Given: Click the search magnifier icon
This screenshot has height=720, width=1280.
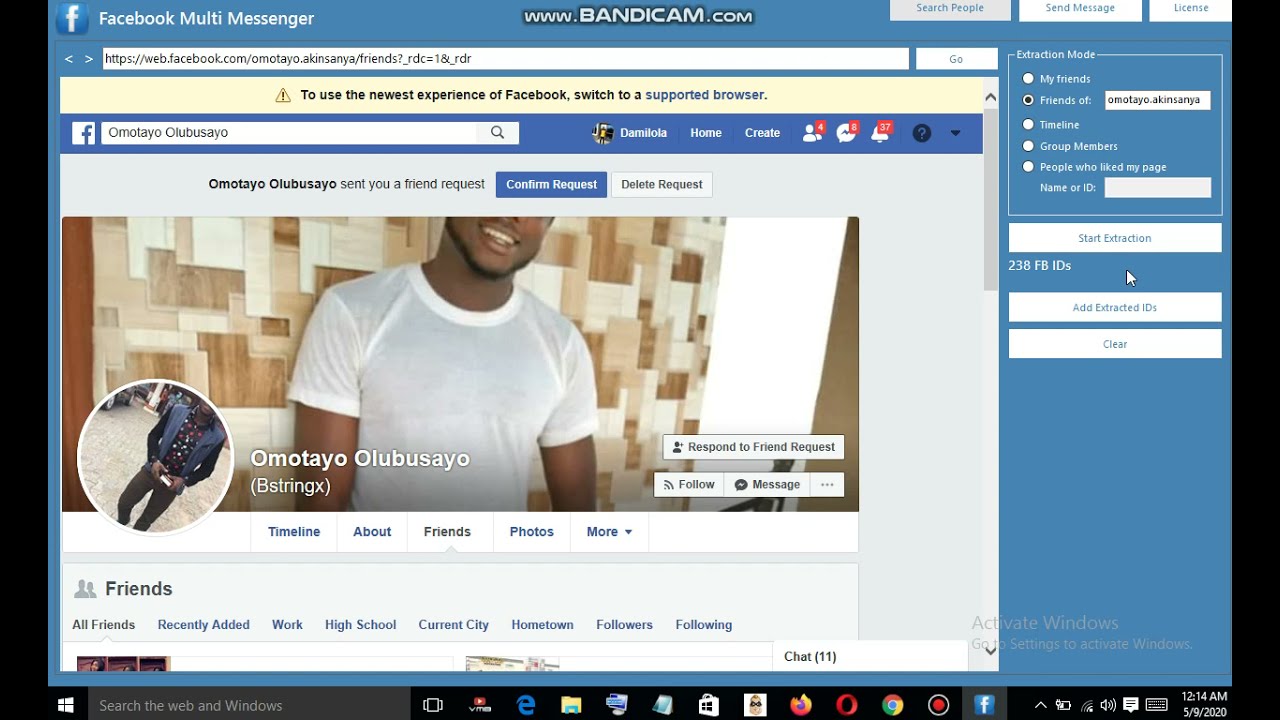Looking at the screenshot, I should click(x=497, y=133).
